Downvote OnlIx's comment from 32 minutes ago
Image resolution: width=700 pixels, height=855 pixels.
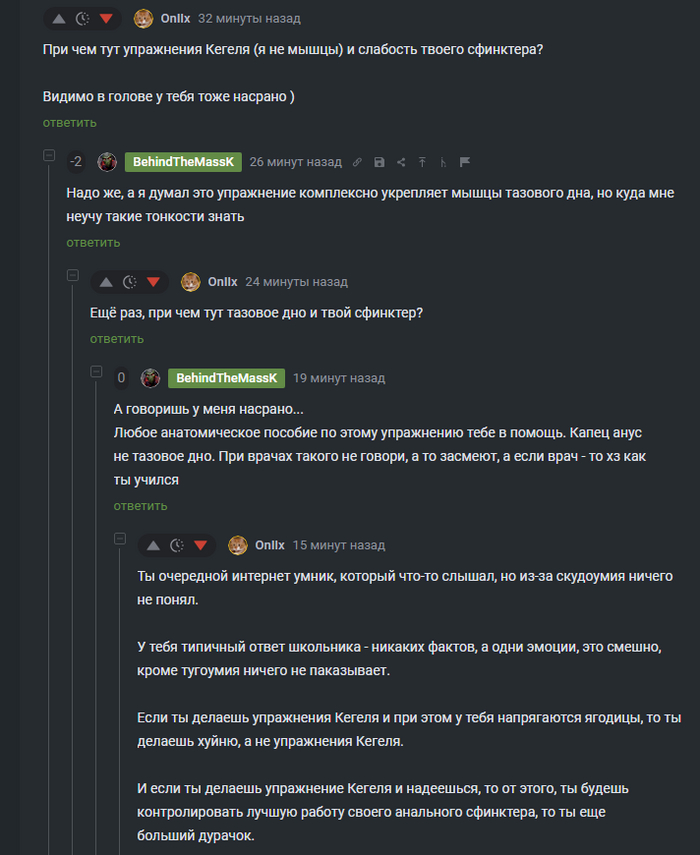[x=106, y=19]
